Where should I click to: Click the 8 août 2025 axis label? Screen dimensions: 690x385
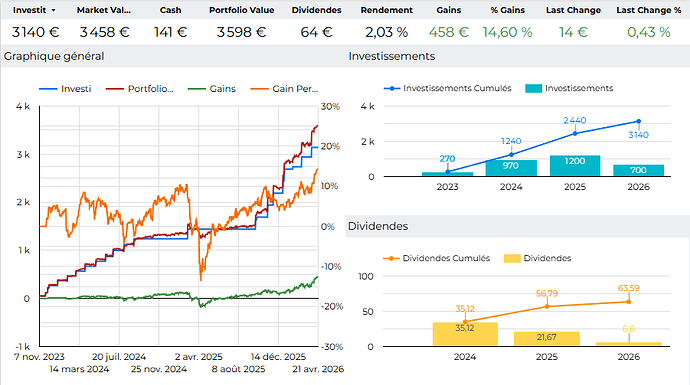coord(239,369)
